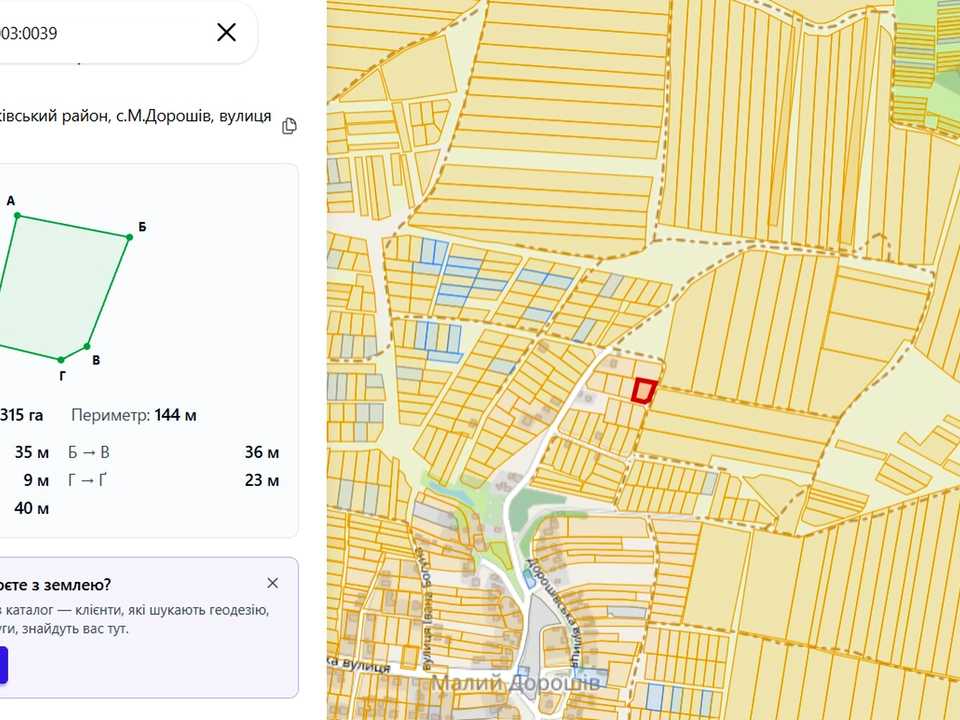Select vertex Б on the parcel diagram

click(130, 237)
